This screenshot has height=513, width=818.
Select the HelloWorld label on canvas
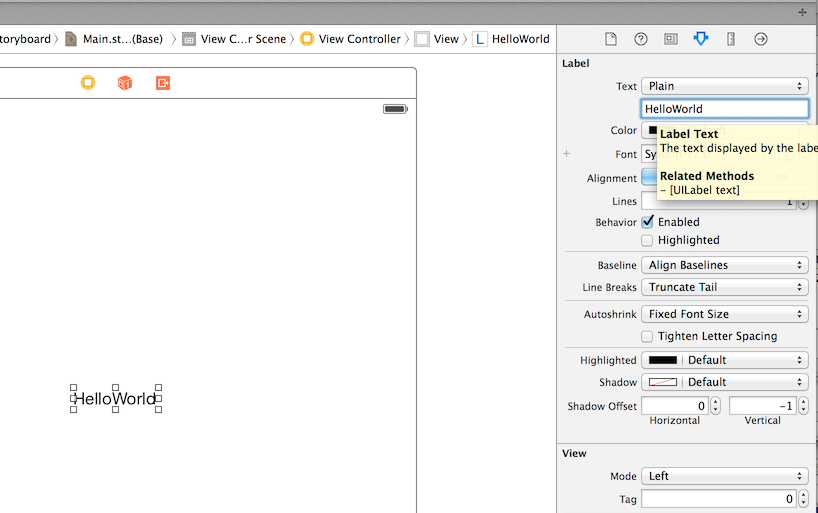tap(115, 399)
